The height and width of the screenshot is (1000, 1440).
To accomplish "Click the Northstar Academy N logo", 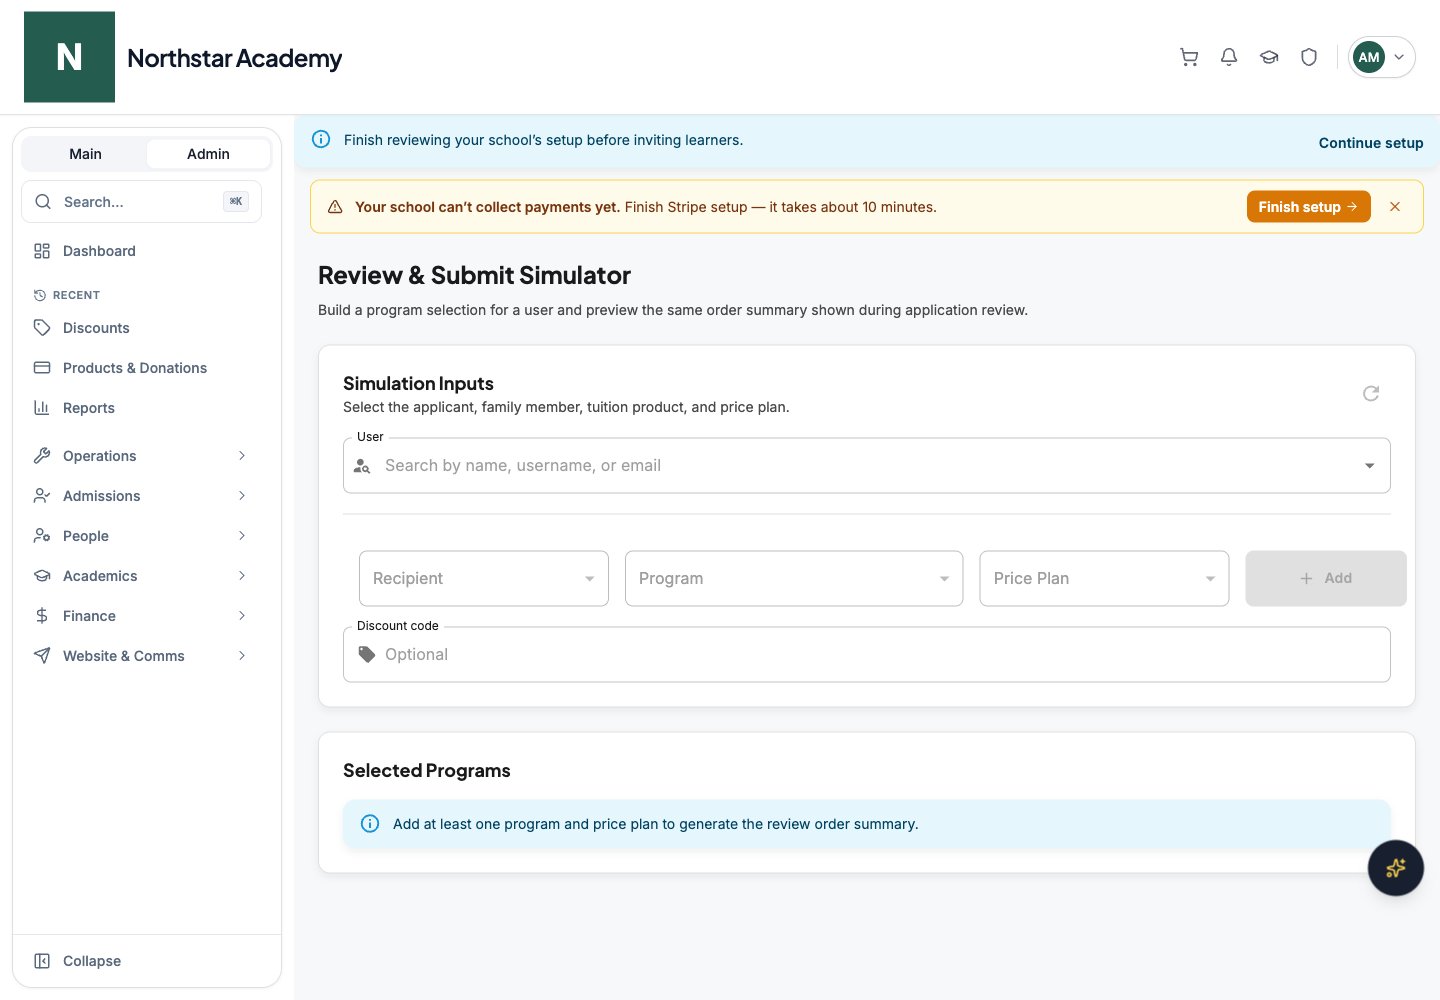I will click(69, 57).
